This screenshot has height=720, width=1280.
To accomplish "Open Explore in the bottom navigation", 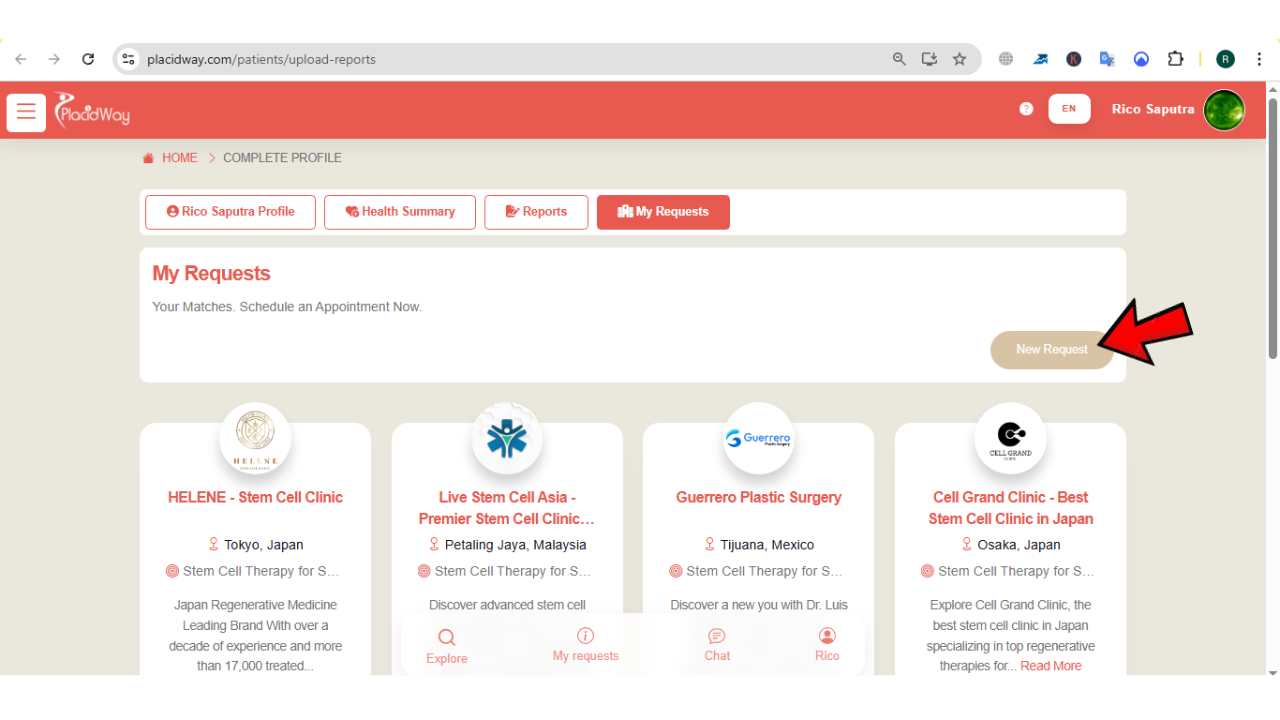I will tap(446, 646).
